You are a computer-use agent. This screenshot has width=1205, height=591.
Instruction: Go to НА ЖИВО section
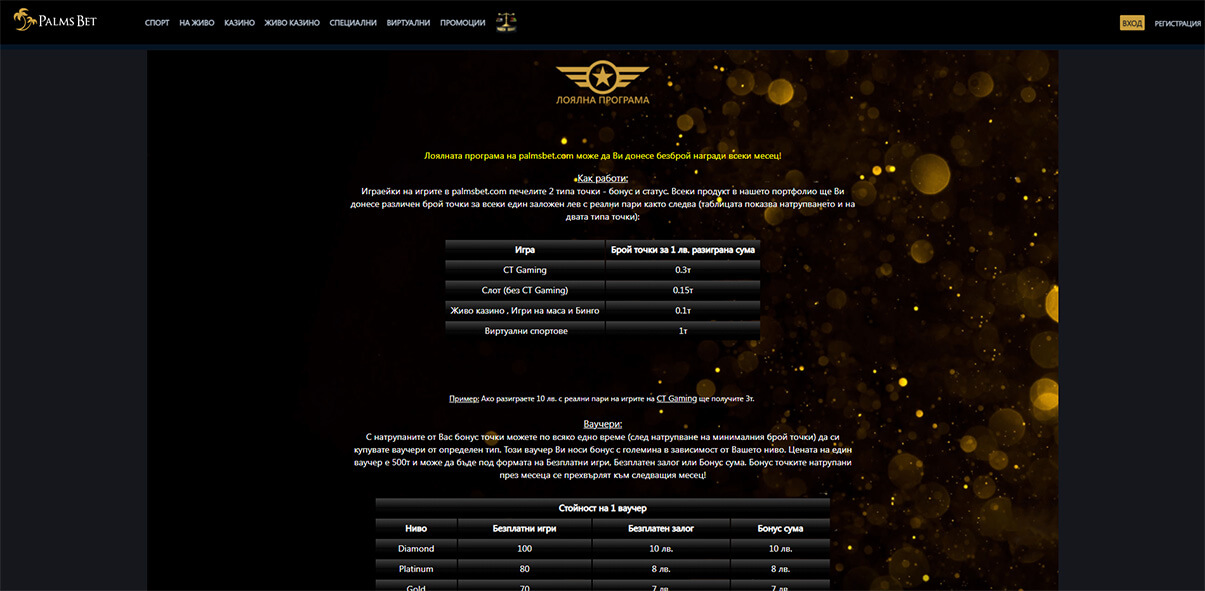[x=196, y=22]
